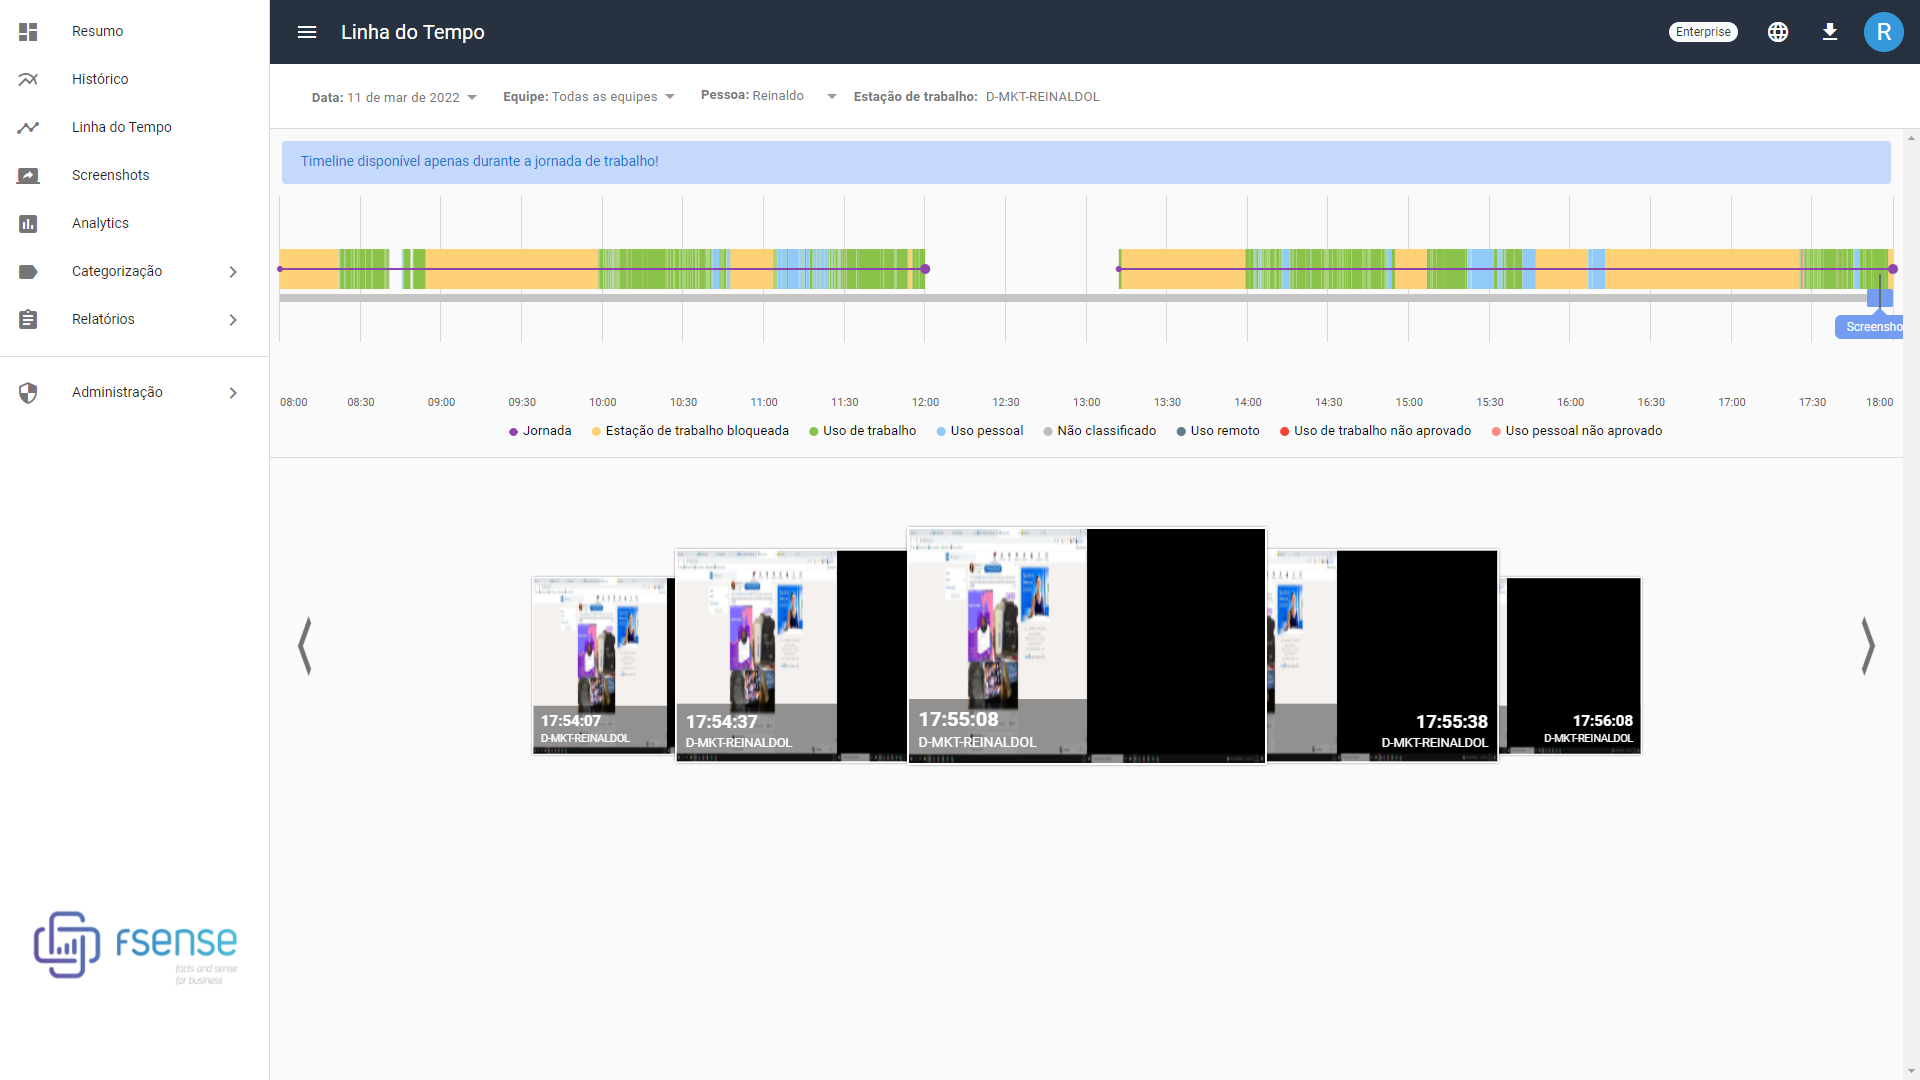This screenshot has height=1080, width=1920.
Task: Open the Screenshots panel icon
Action: pos(28,175)
